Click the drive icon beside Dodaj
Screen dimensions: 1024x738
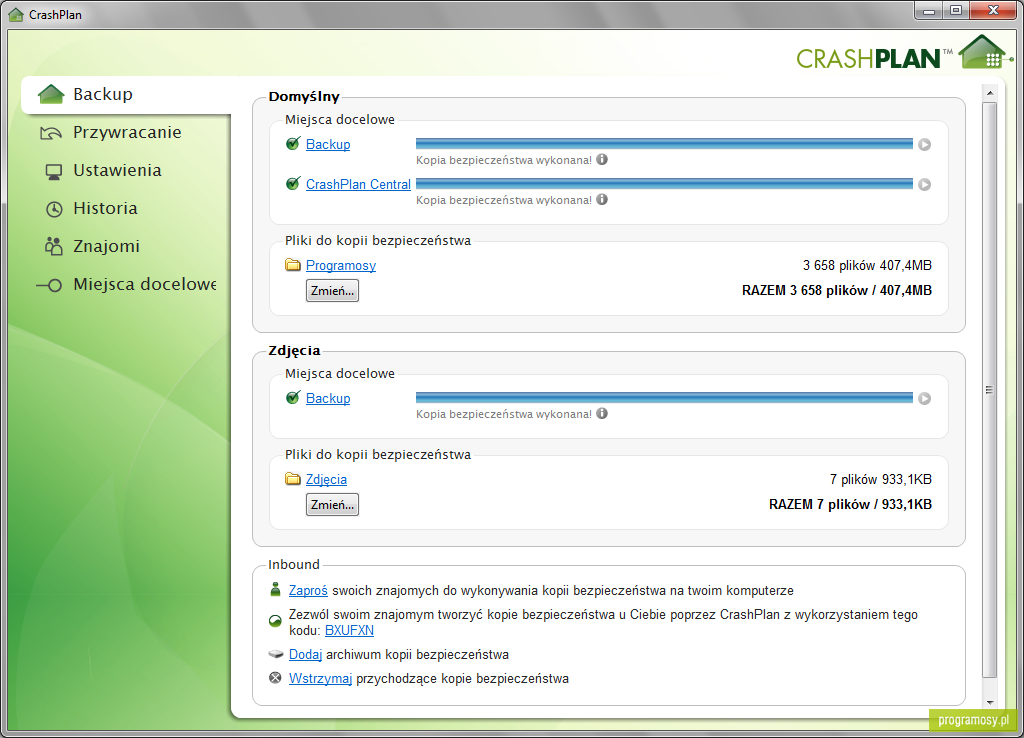pyautogui.click(x=276, y=654)
